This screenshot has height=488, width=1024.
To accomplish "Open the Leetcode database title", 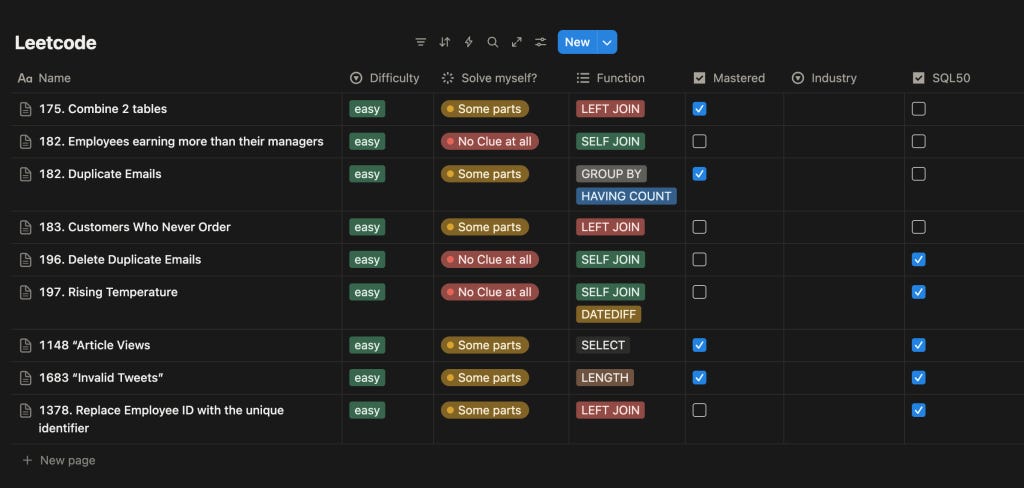I will [x=56, y=43].
